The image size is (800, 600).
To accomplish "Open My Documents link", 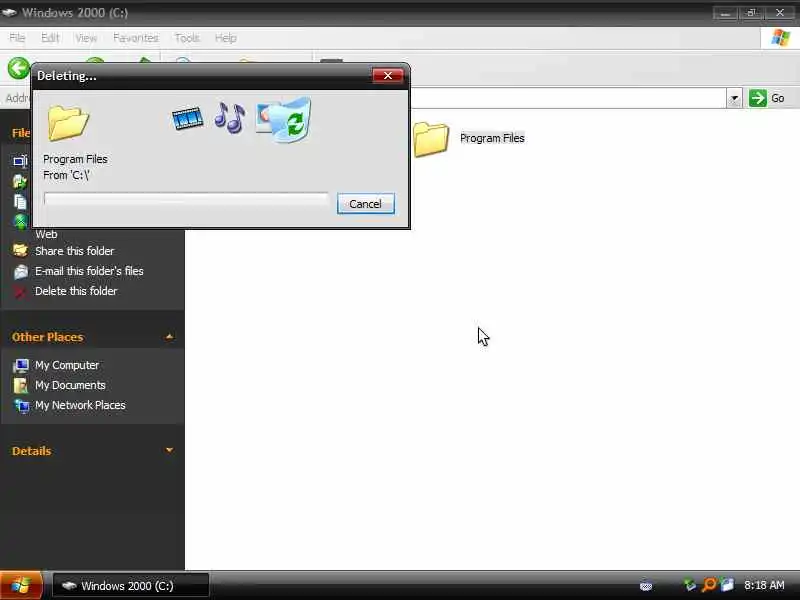I will tap(70, 385).
